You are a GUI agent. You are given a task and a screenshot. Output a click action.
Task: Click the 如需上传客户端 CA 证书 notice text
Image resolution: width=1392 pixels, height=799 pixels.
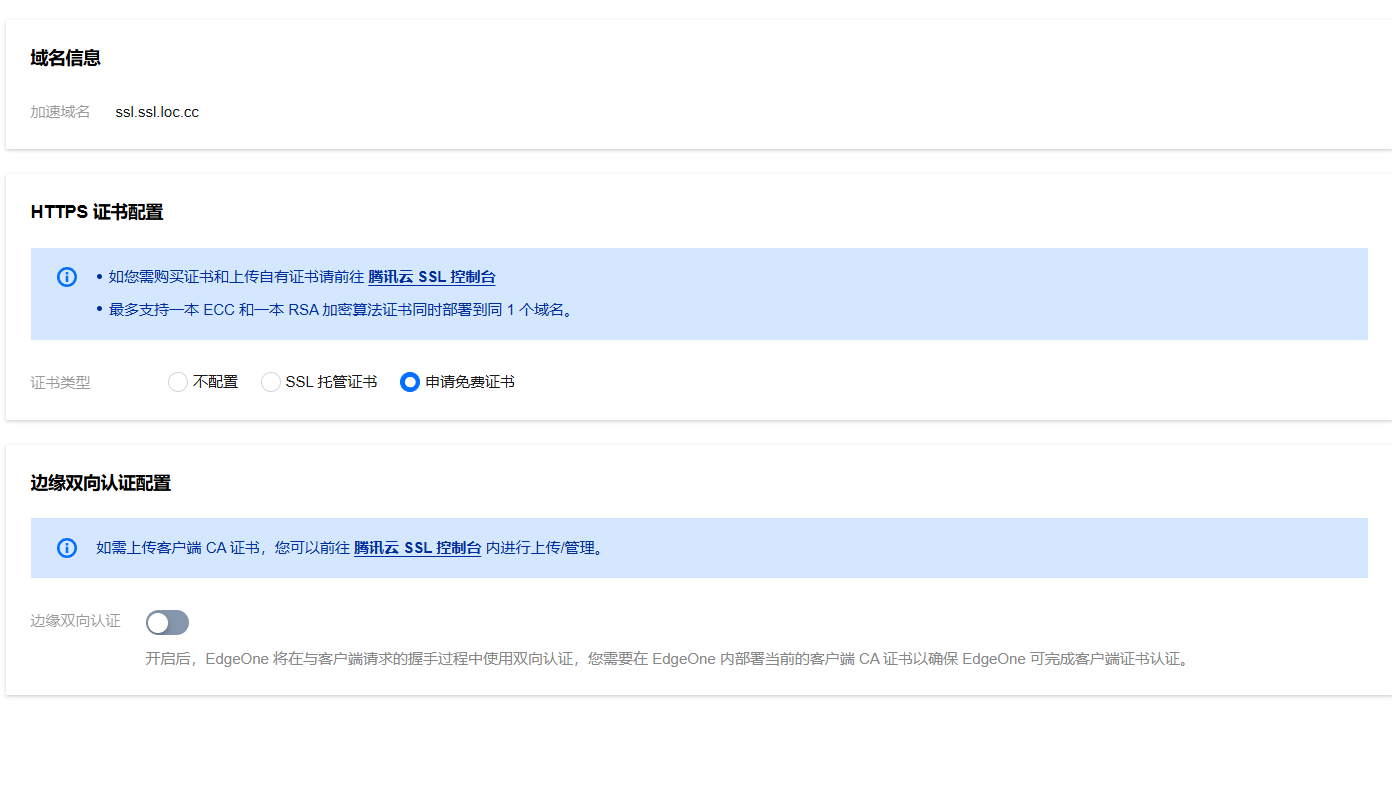(x=222, y=548)
